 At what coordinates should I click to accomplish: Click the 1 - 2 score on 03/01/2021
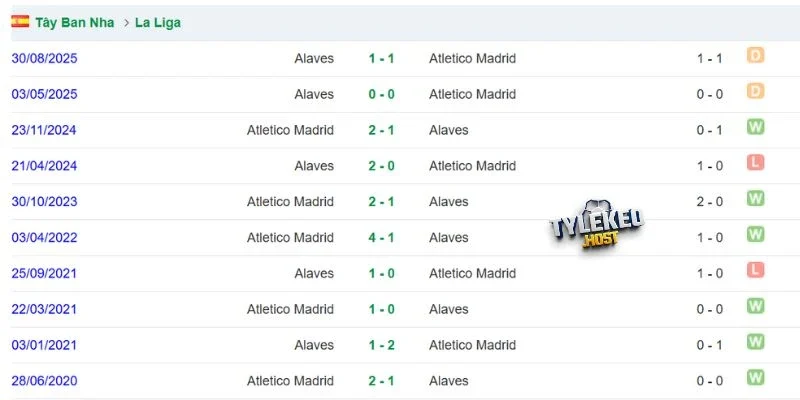(x=382, y=345)
